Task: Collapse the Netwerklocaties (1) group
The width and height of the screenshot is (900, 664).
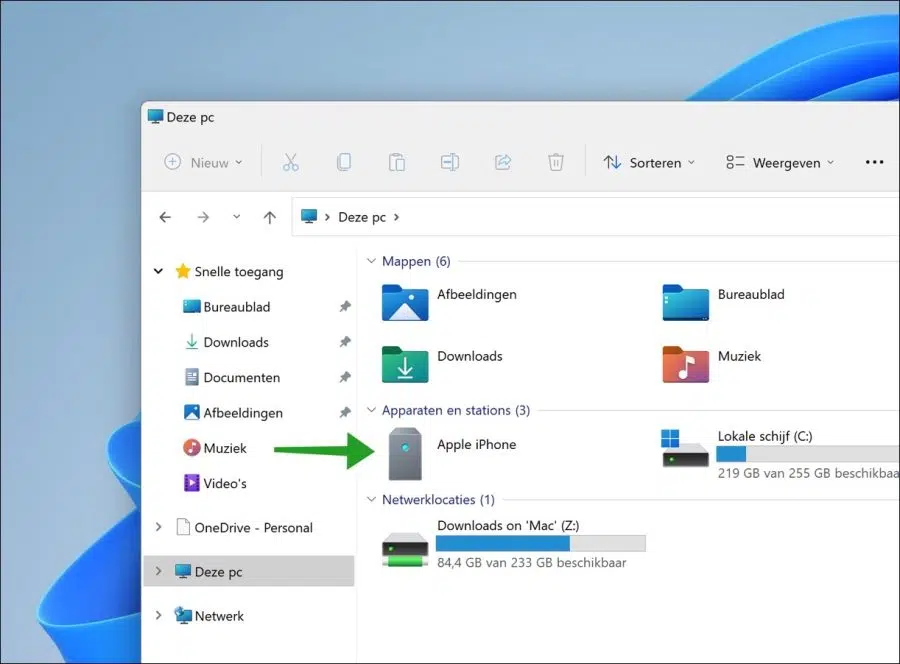Action: [371, 499]
